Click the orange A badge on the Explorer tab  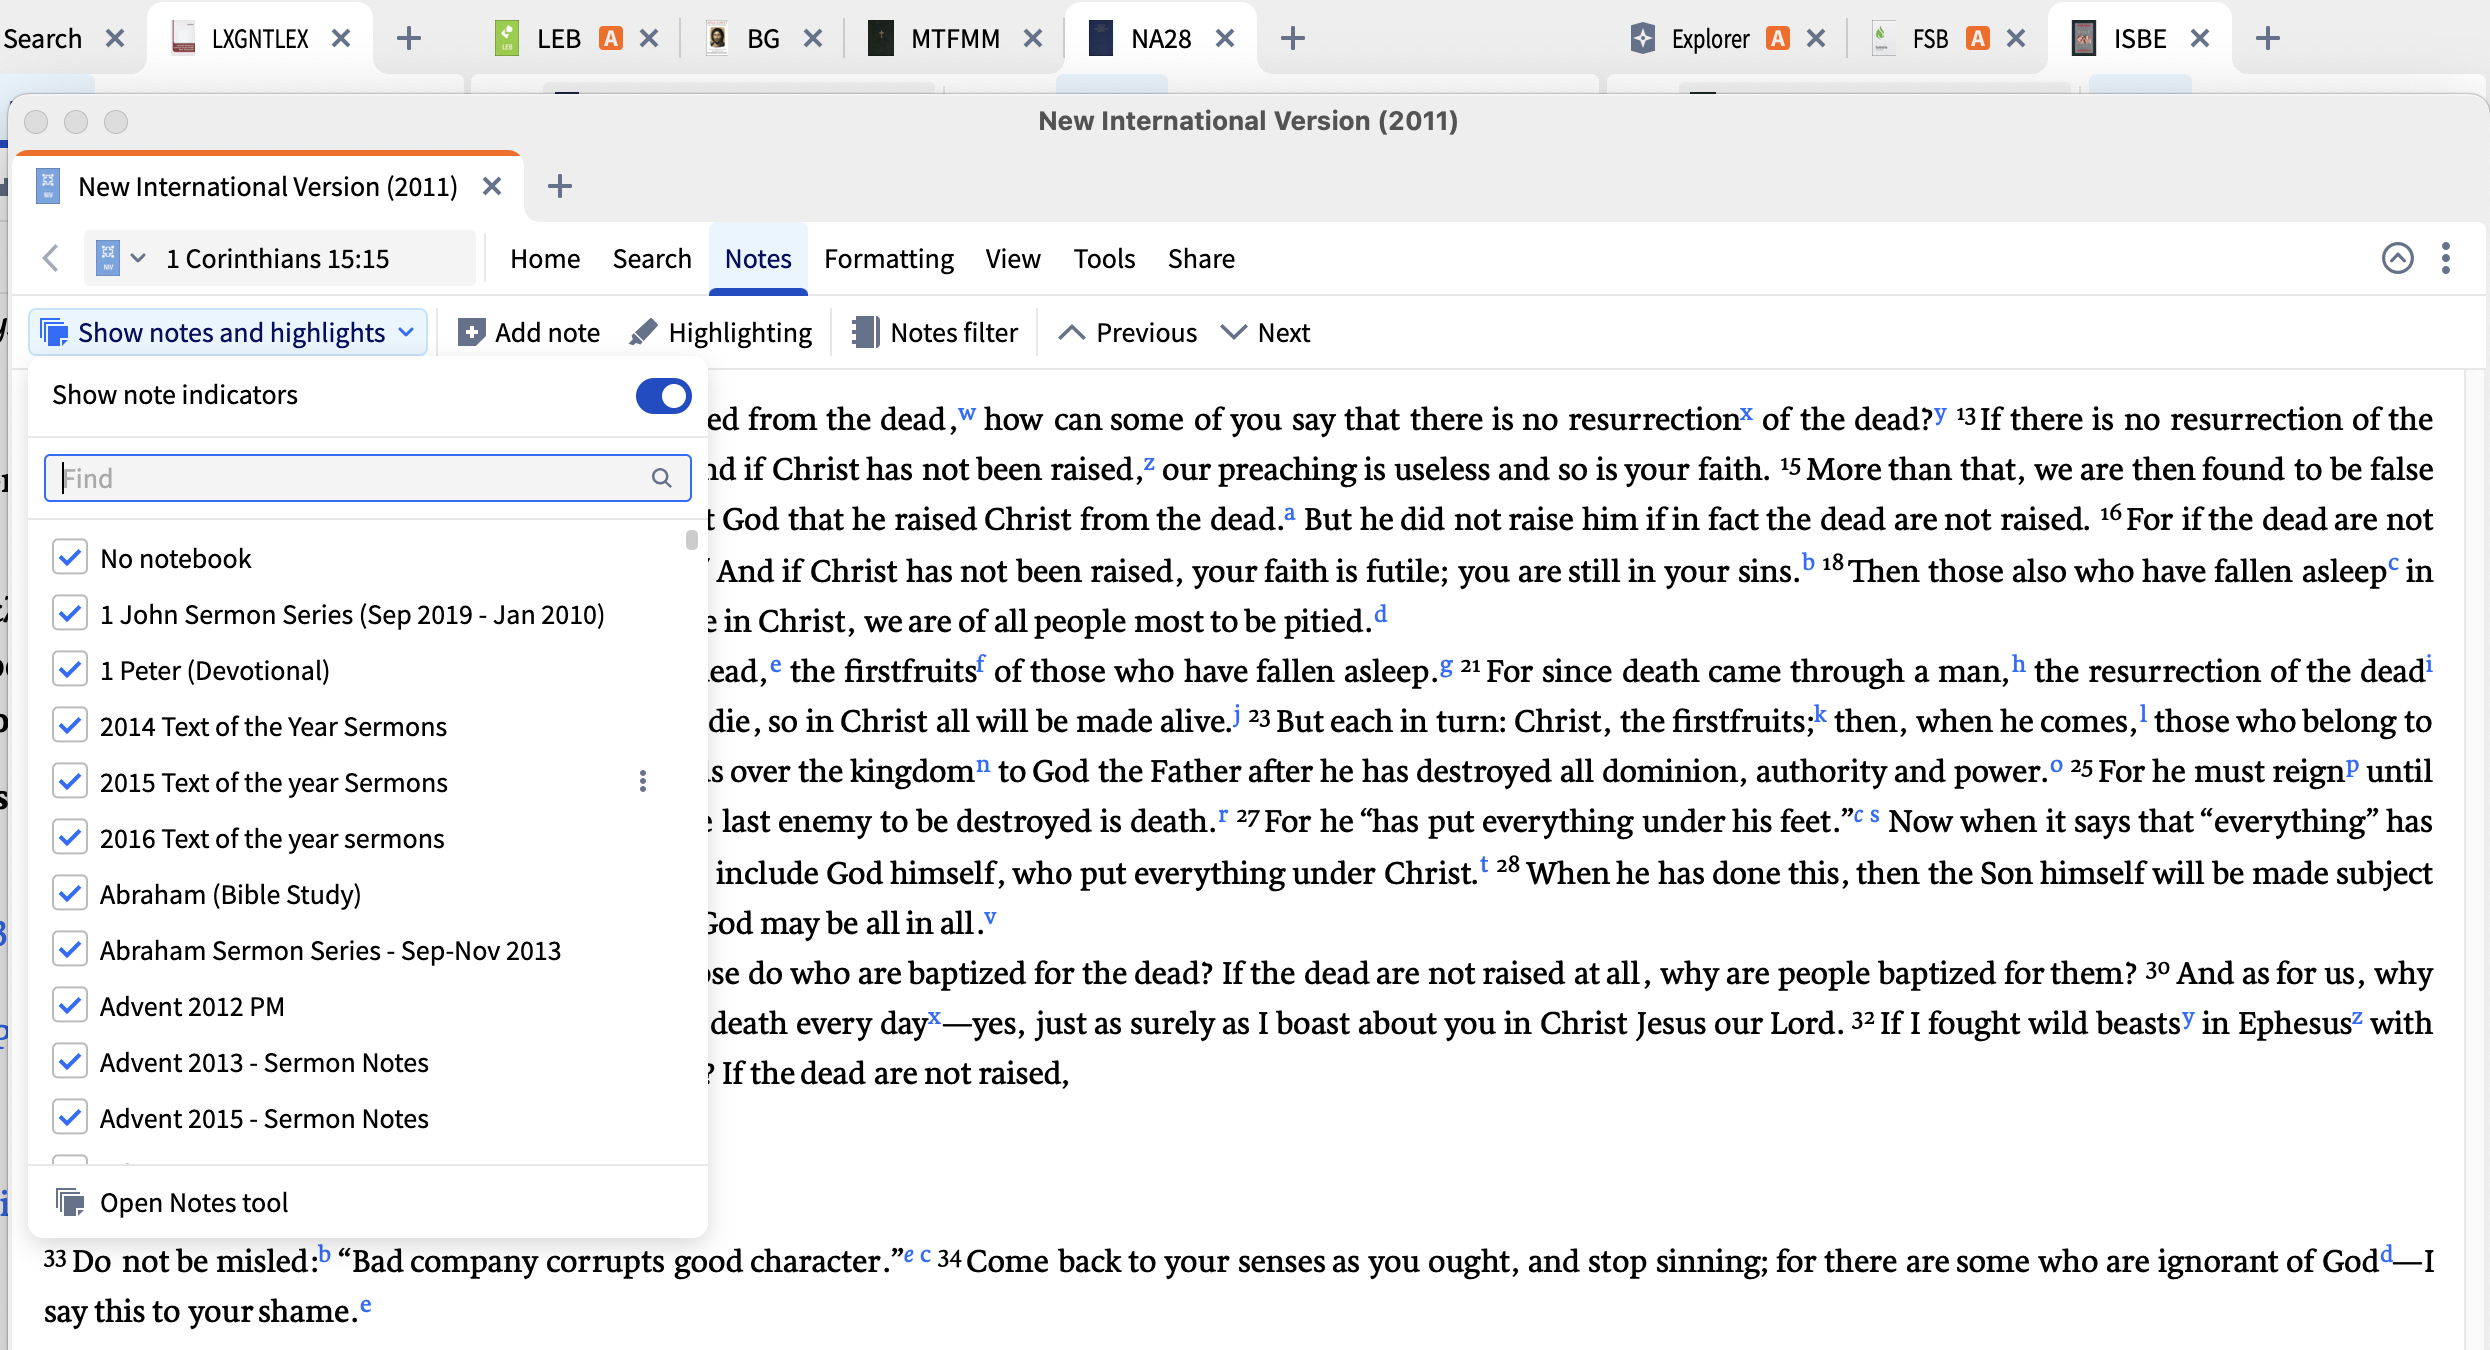pos(1777,38)
